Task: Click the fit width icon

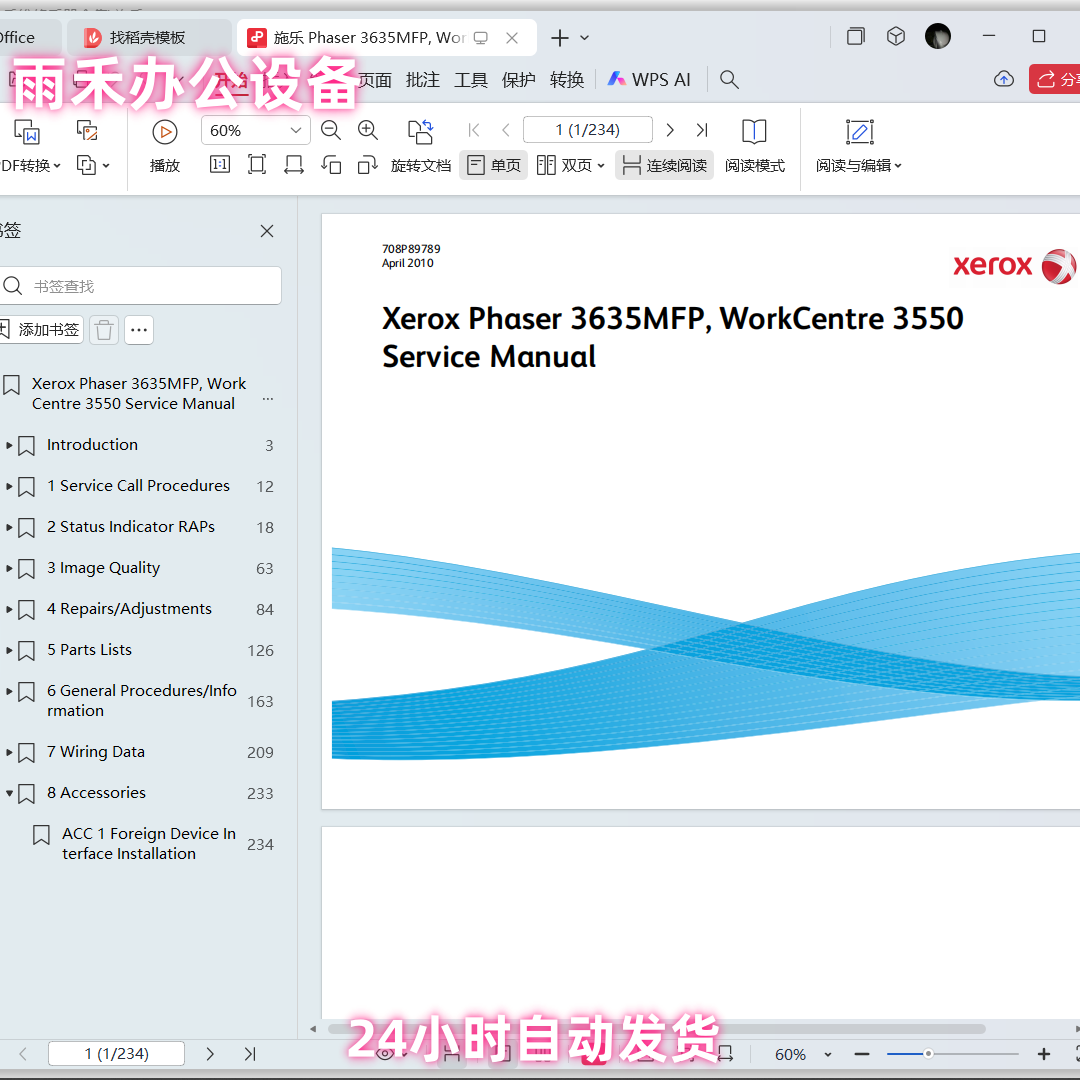Action: click(x=294, y=165)
